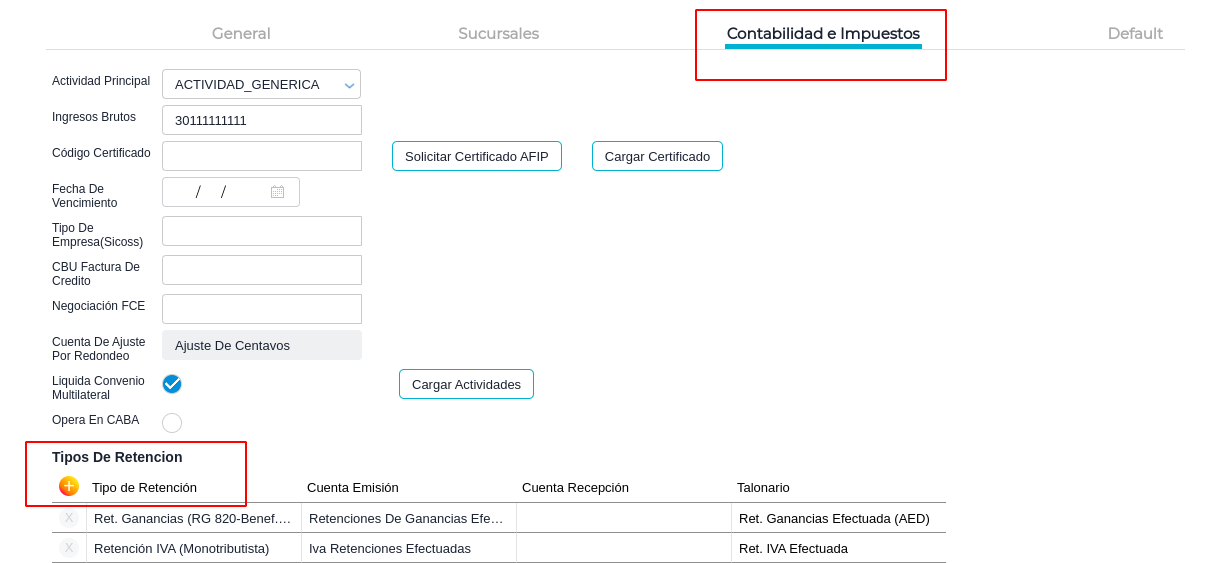
Task: Select the Tipo De Empresa(Sicoss) field
Action: [262, 231]
